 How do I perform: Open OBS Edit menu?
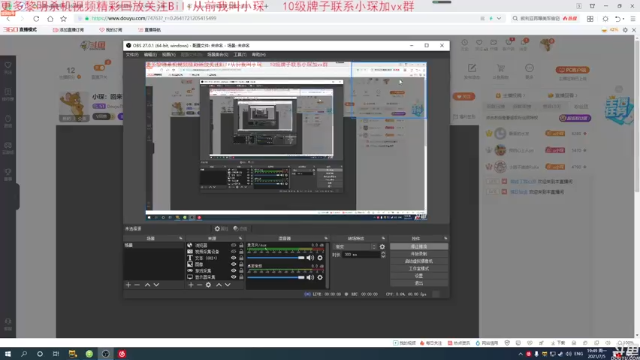pyautogui.click(x=150, y=55)
